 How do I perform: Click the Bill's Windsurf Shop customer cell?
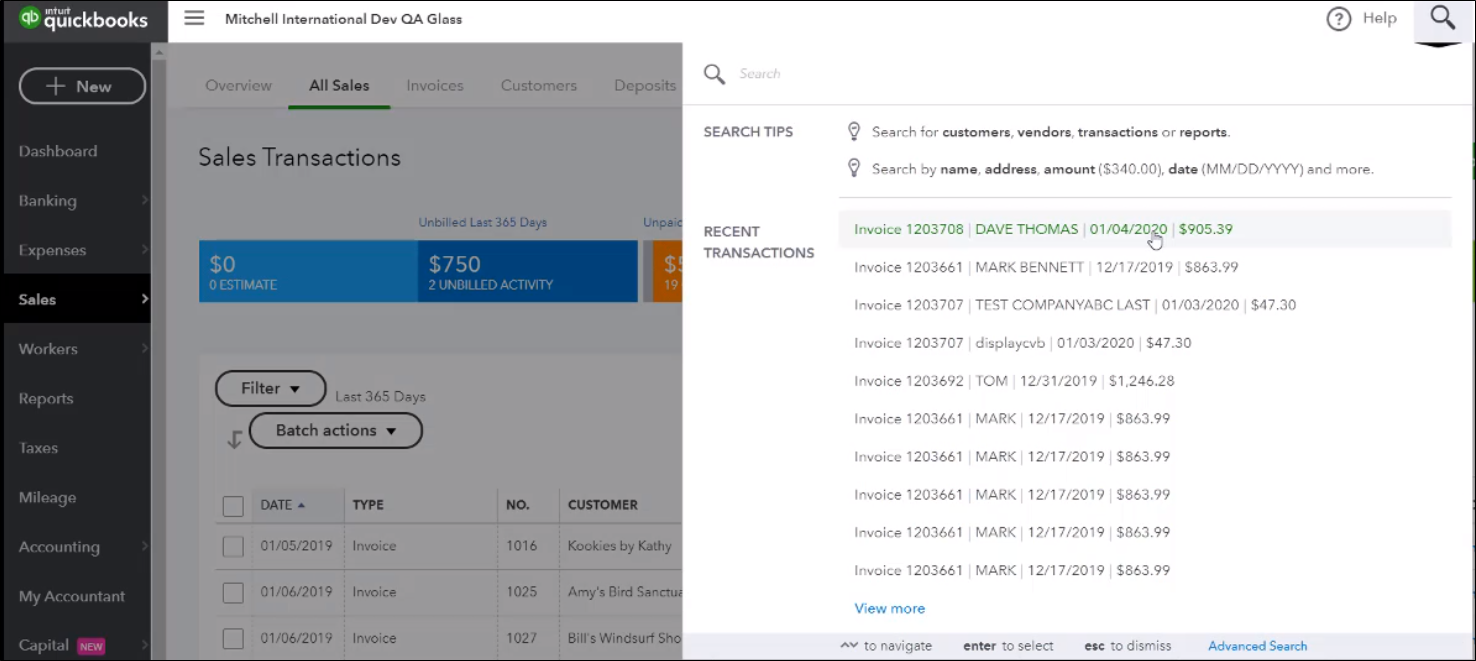pyautogui.click(x=624, y=638)
